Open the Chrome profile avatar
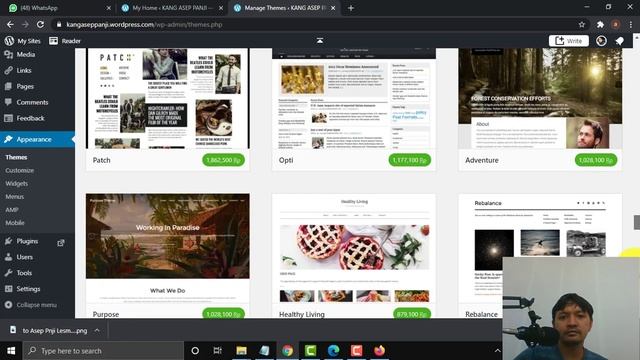The image size is (640, 360). coord(616,24)
